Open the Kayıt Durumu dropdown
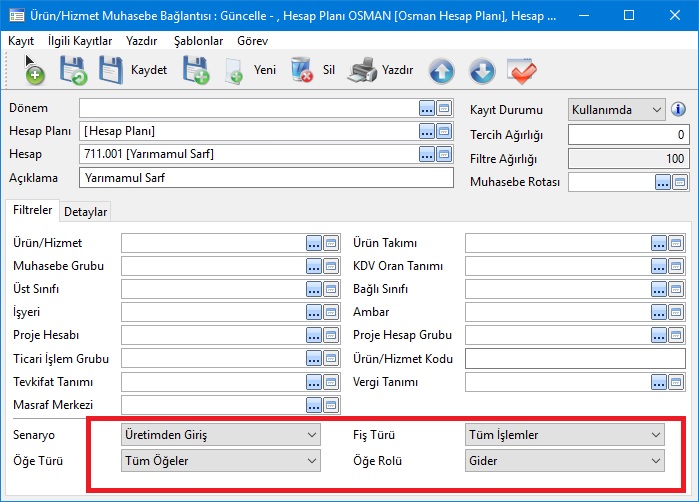This screenshot has height=502, width=699. (x=616, y=109)
